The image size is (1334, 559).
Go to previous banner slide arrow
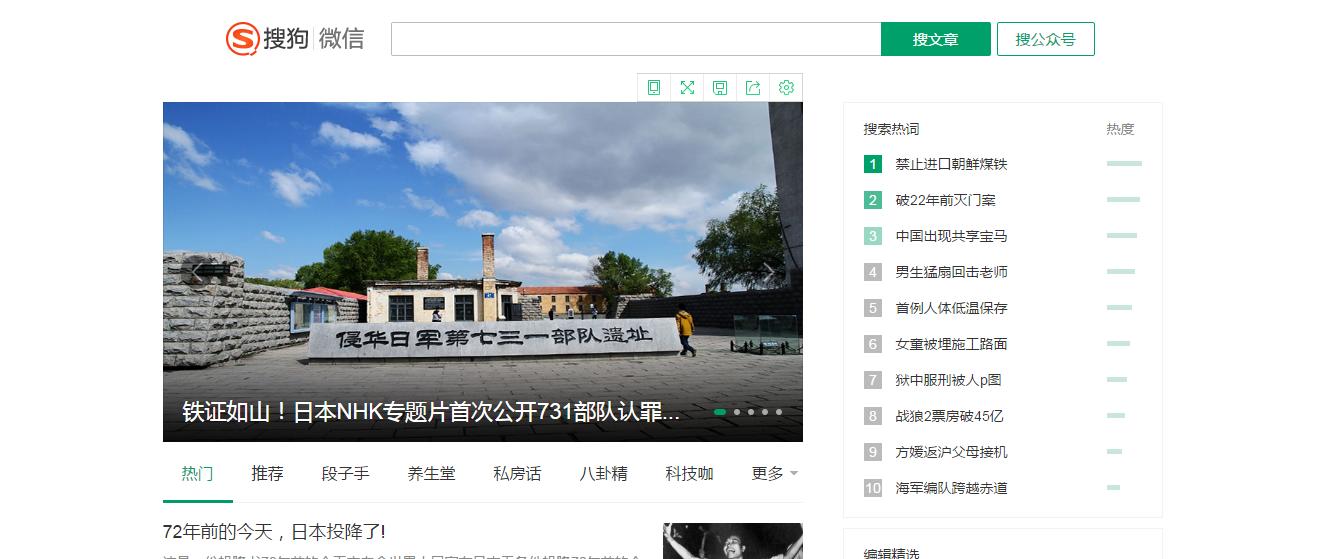[197, 272]
